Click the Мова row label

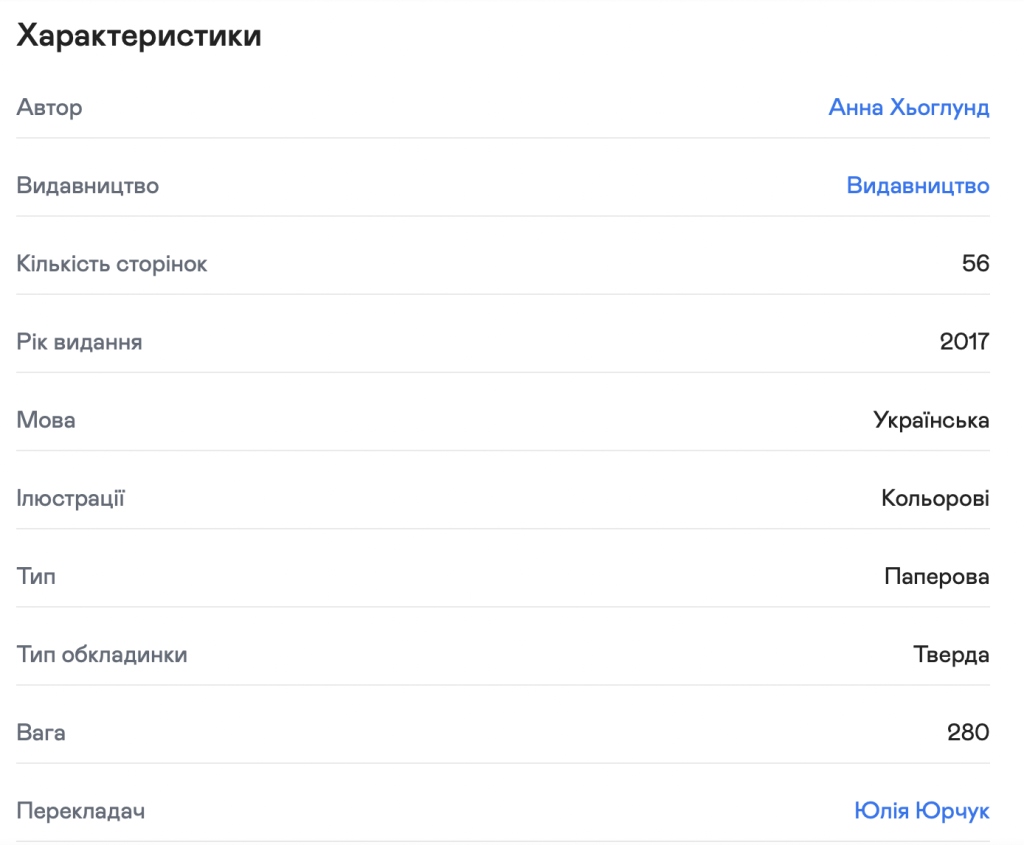coord(46,420)
